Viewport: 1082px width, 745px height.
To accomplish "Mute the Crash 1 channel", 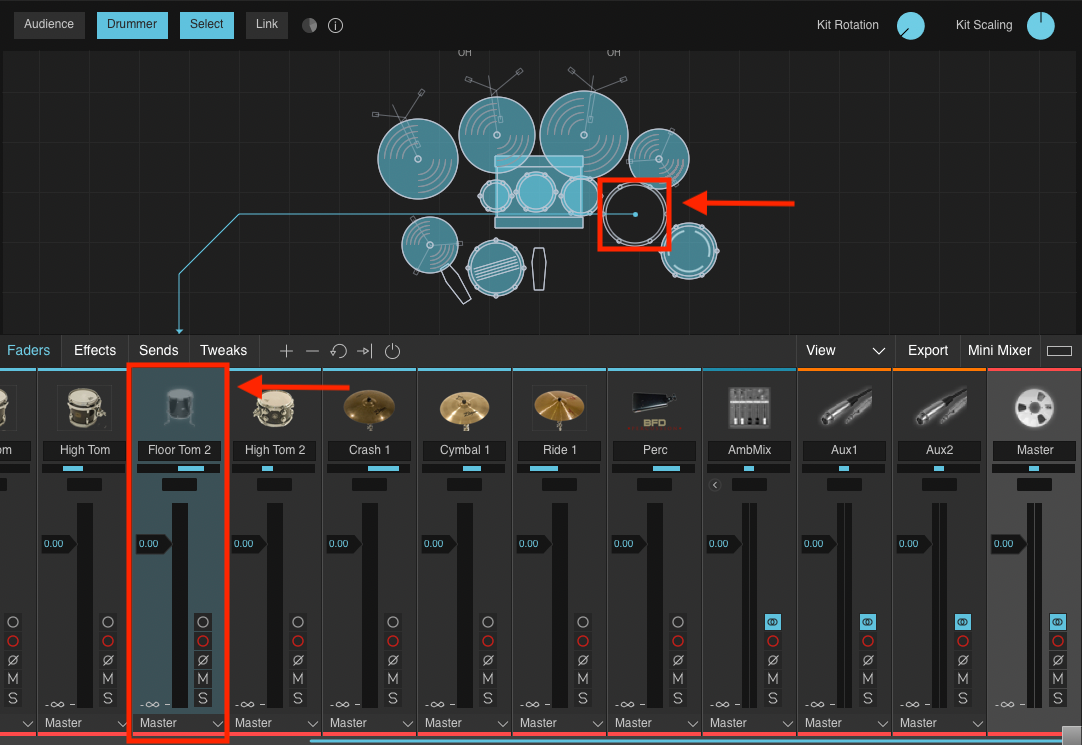I will click(x=393, y=679).
